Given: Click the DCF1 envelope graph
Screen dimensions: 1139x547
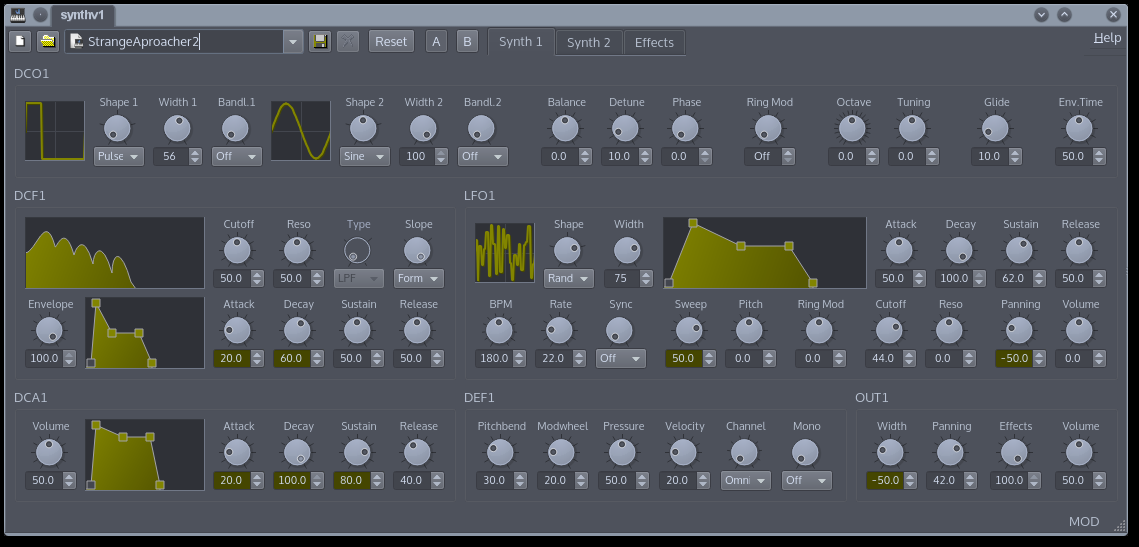Looking at the screenshot, I should tap(145, 333).
